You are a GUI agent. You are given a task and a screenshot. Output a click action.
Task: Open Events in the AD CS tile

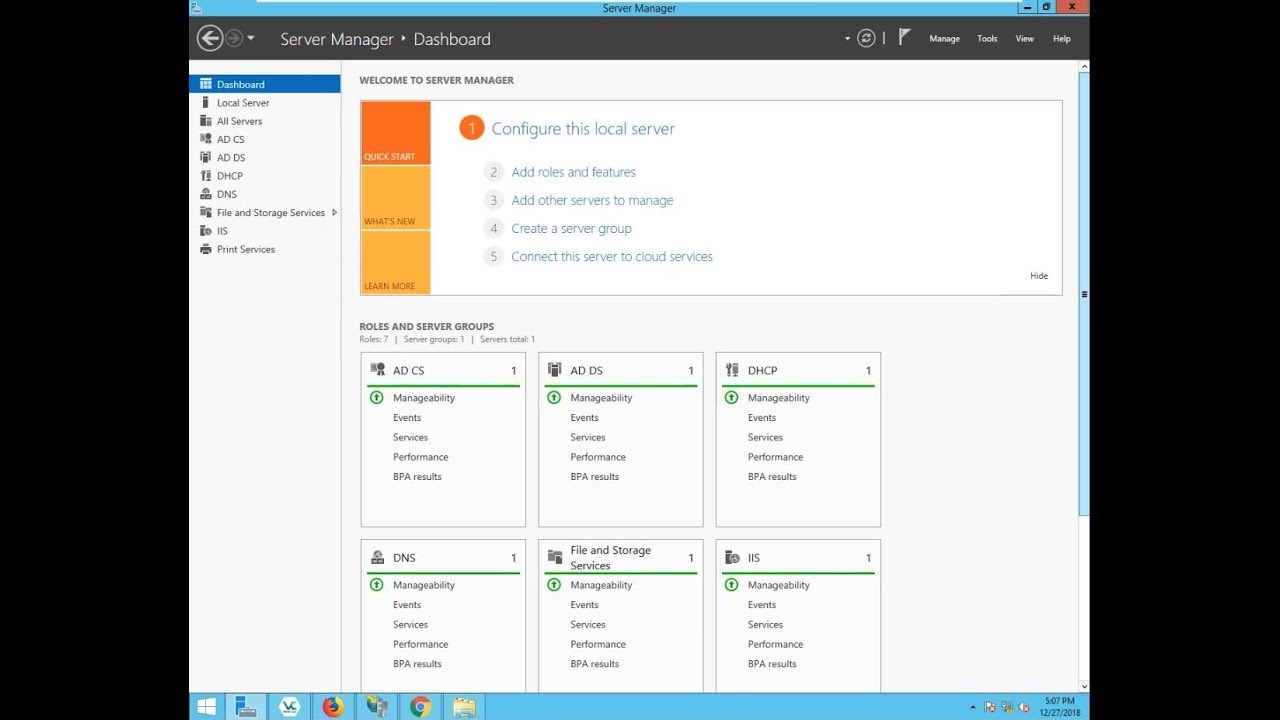[x=407, y=418]
